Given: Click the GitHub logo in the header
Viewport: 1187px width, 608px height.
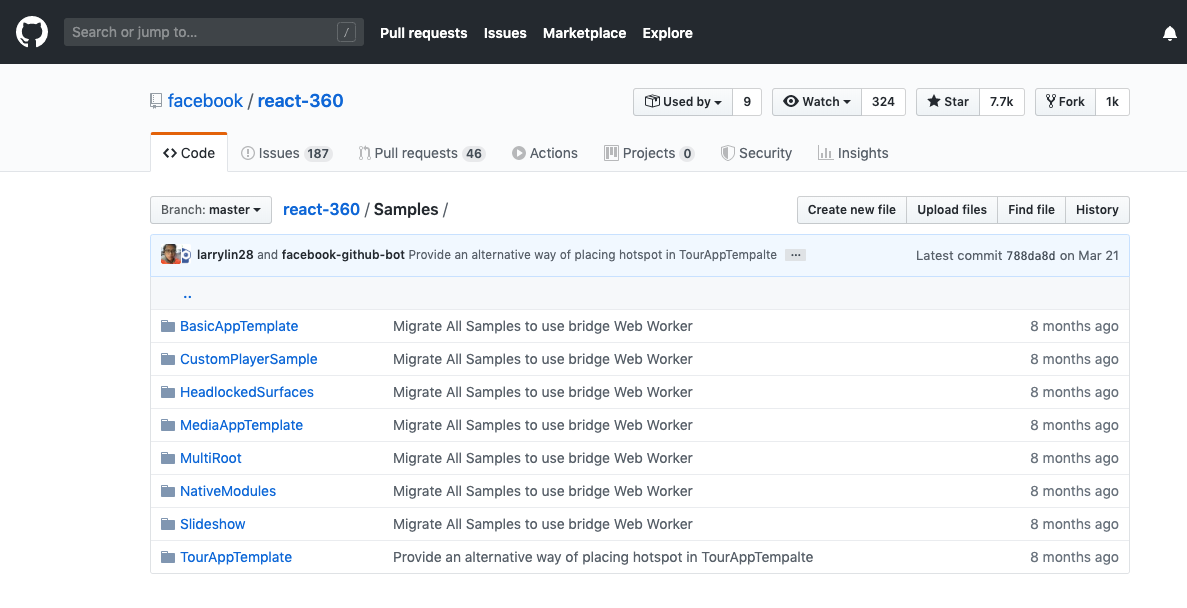Looking at the screenshot, I should tap(30, 31).
